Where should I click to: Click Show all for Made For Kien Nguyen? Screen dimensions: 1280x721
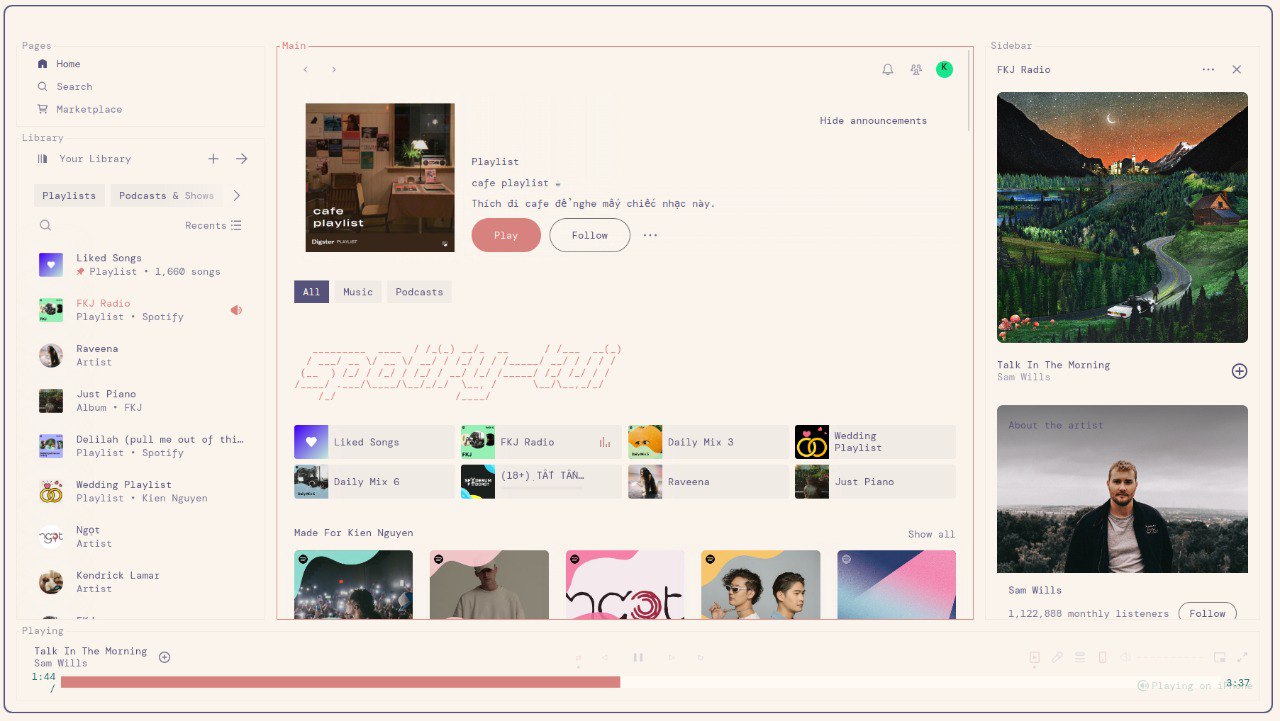pos(931,534)
